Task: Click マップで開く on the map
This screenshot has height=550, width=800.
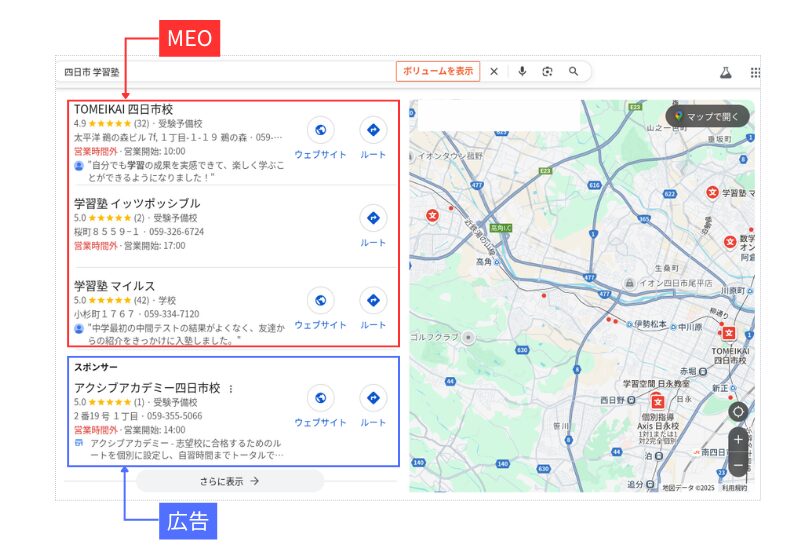Action: (707, 116)
